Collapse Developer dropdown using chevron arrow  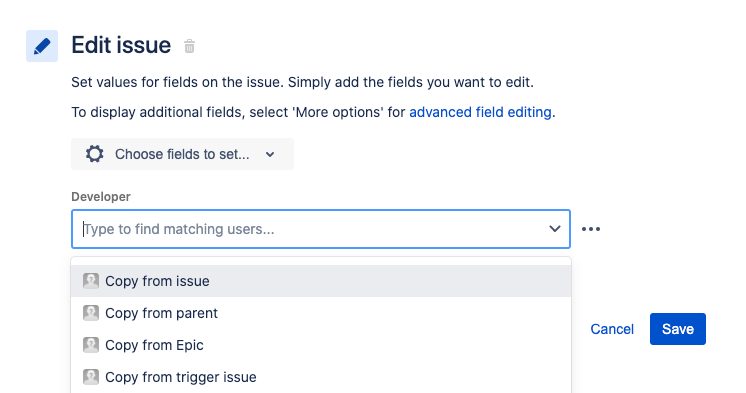(x=554, y=229)
